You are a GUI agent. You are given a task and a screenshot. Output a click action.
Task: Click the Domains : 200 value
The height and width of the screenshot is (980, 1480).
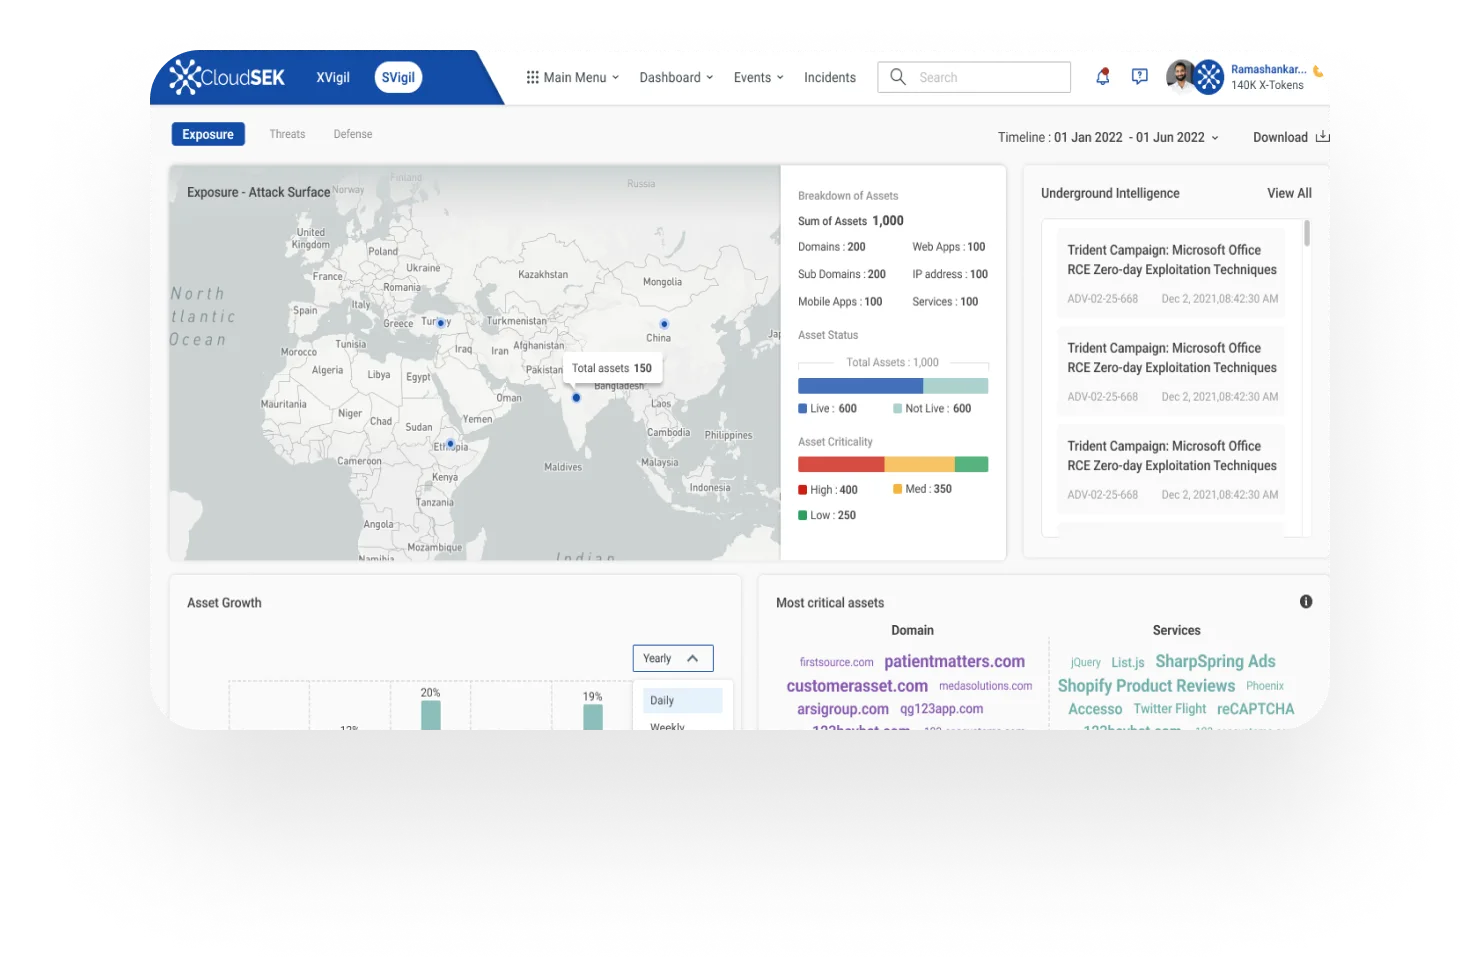[831, 247]
